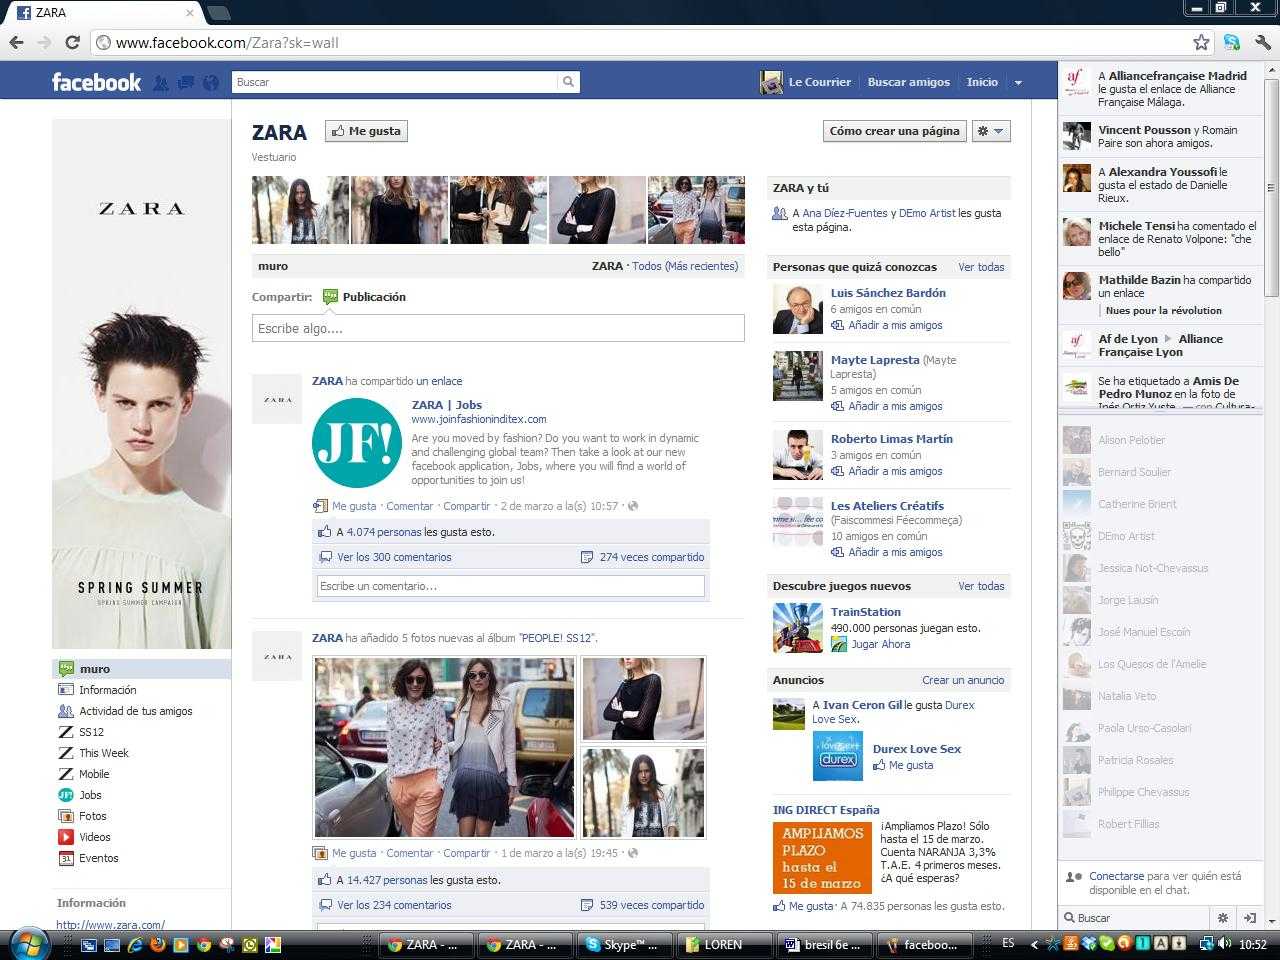This screenshot has height=960, width=1280.
Task: Expand the account dropdown arrow beside Inicio
Action: (1018, 83)
